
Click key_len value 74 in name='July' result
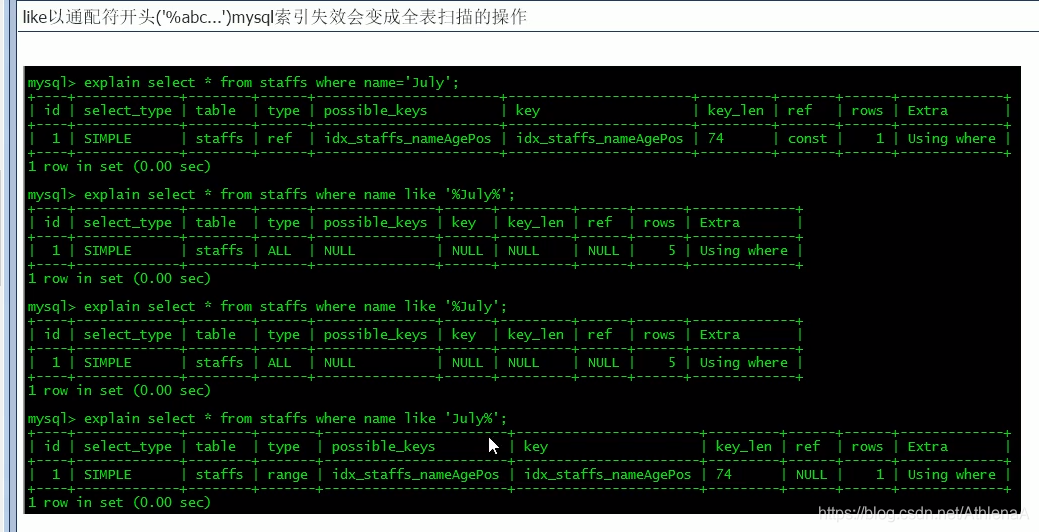[716, 138]
